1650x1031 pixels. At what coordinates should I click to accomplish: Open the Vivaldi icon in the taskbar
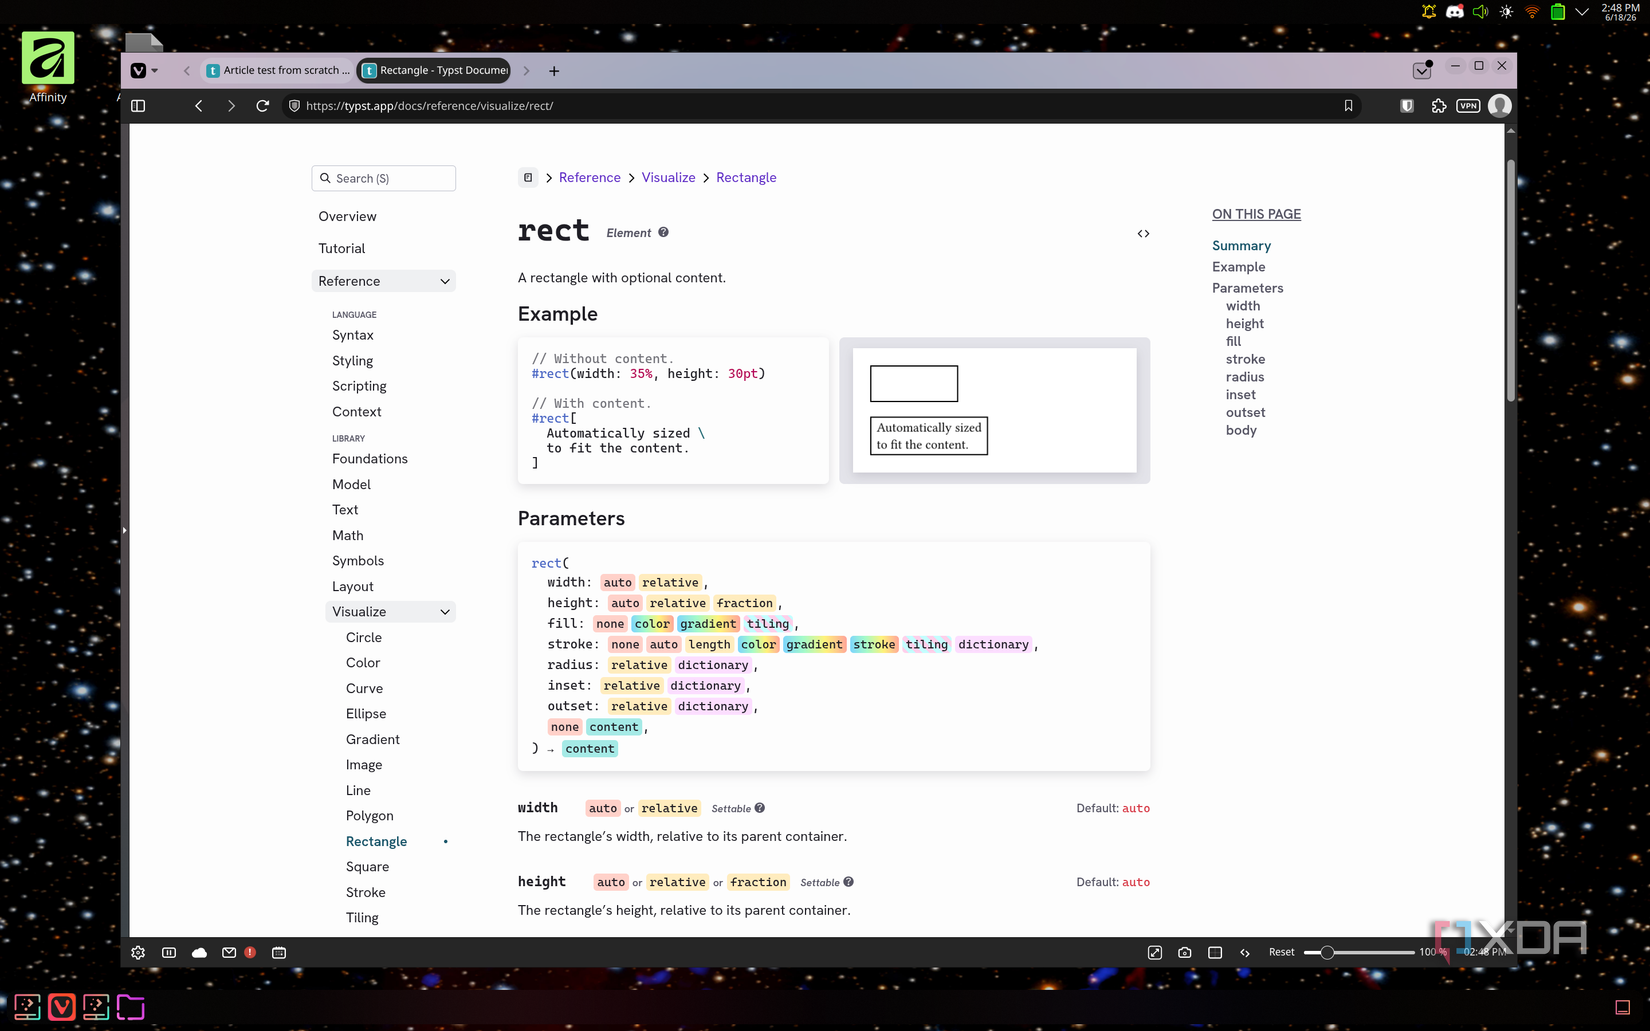[x=62, y=1006]
